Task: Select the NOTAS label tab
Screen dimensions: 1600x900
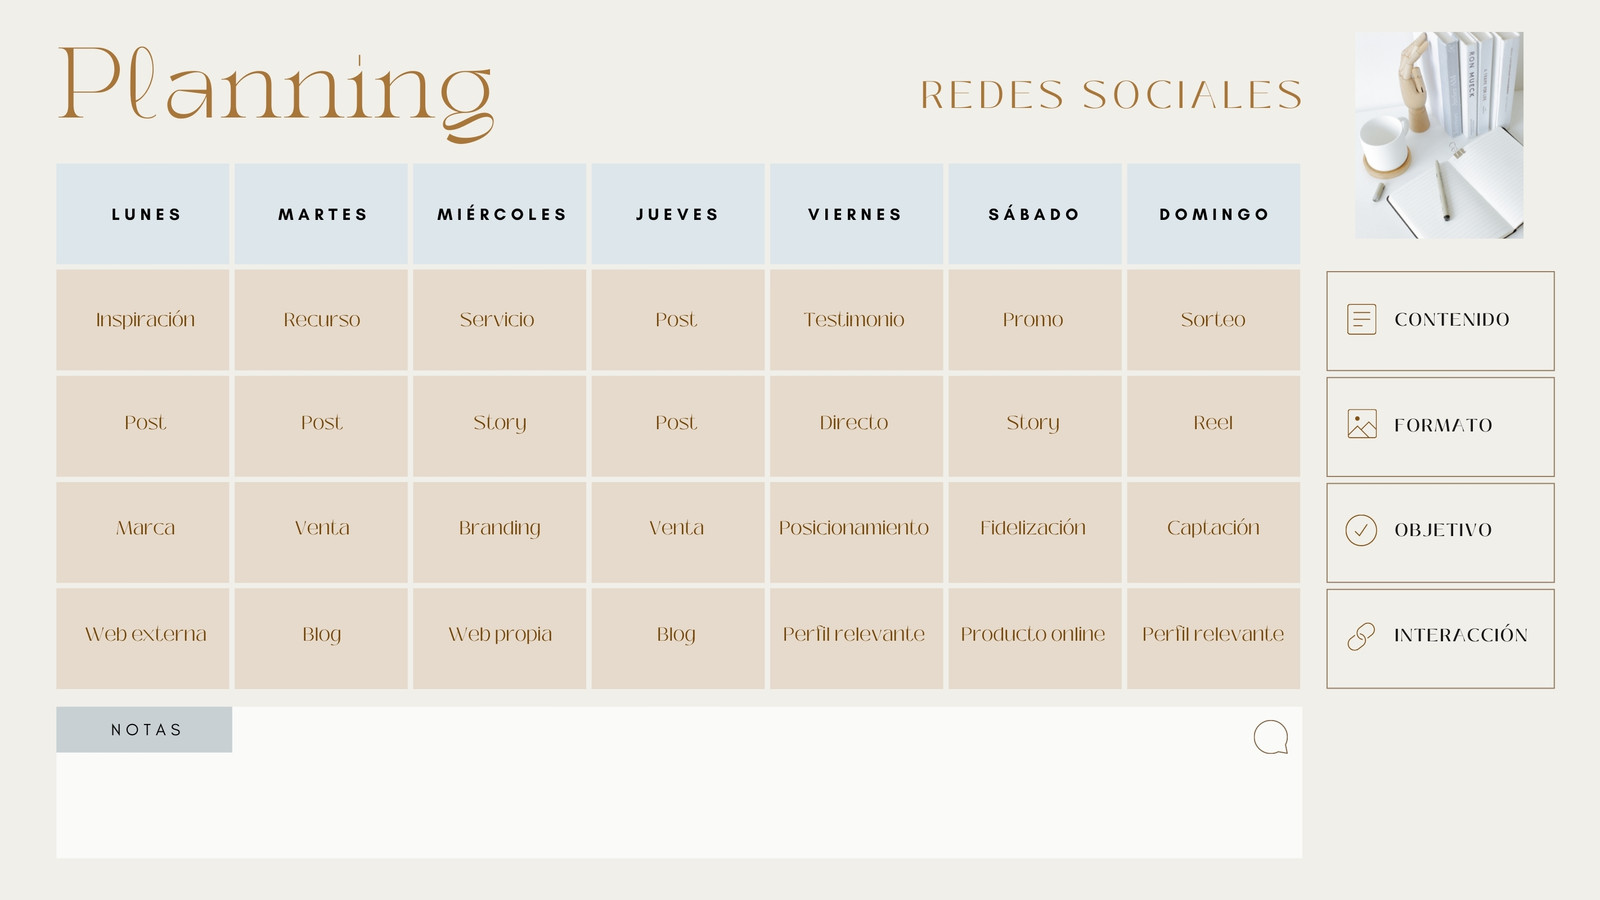Action: coord(144,730)
